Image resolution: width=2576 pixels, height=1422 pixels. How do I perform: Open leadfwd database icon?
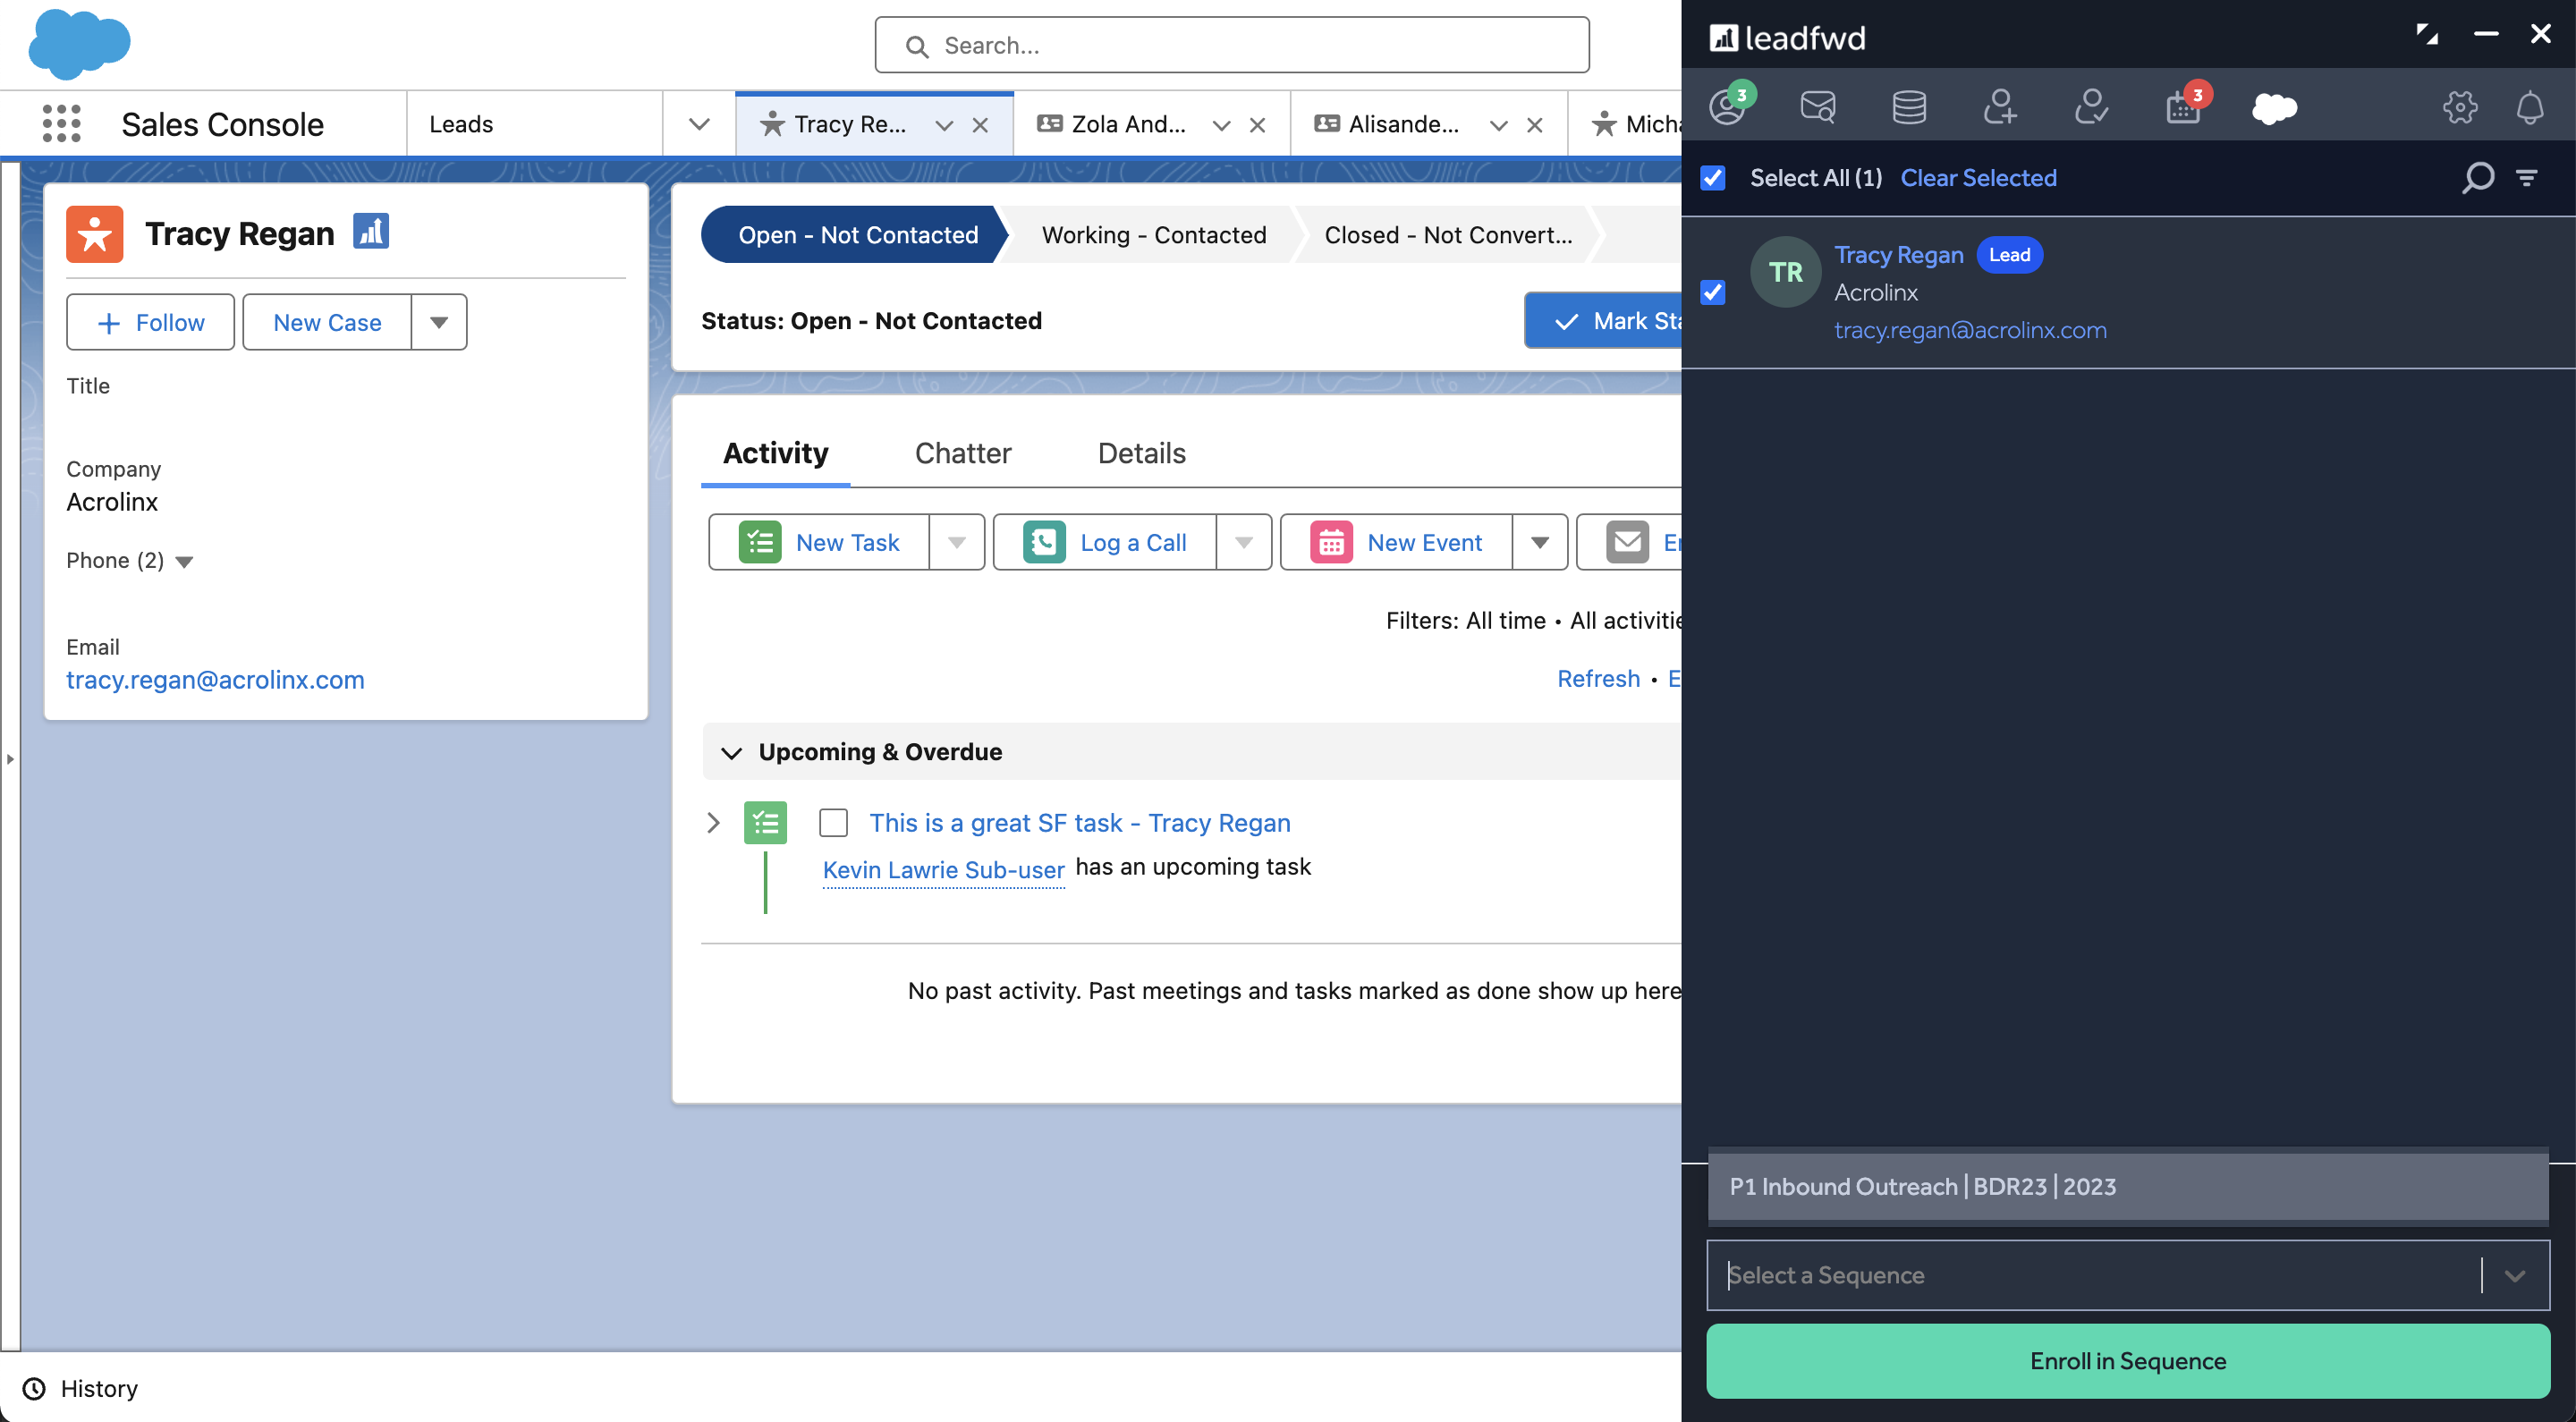[1909, 106]
